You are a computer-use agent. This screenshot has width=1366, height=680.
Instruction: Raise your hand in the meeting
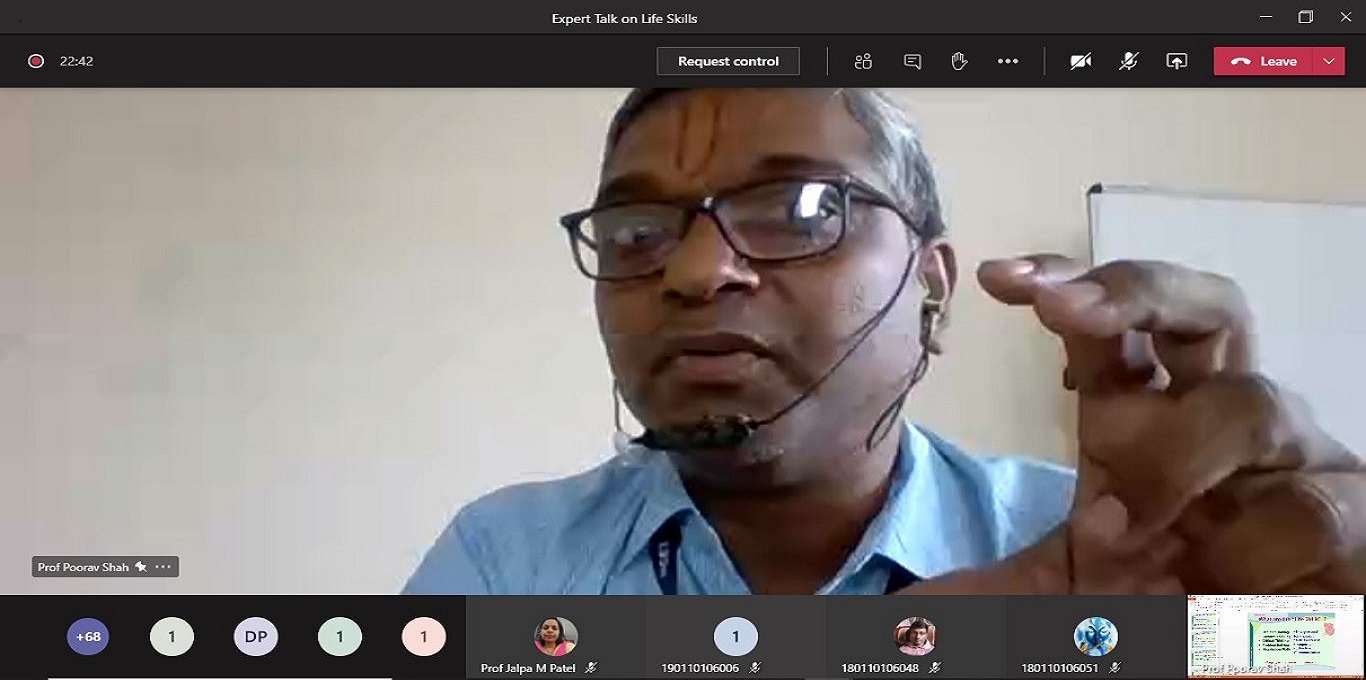959,61
